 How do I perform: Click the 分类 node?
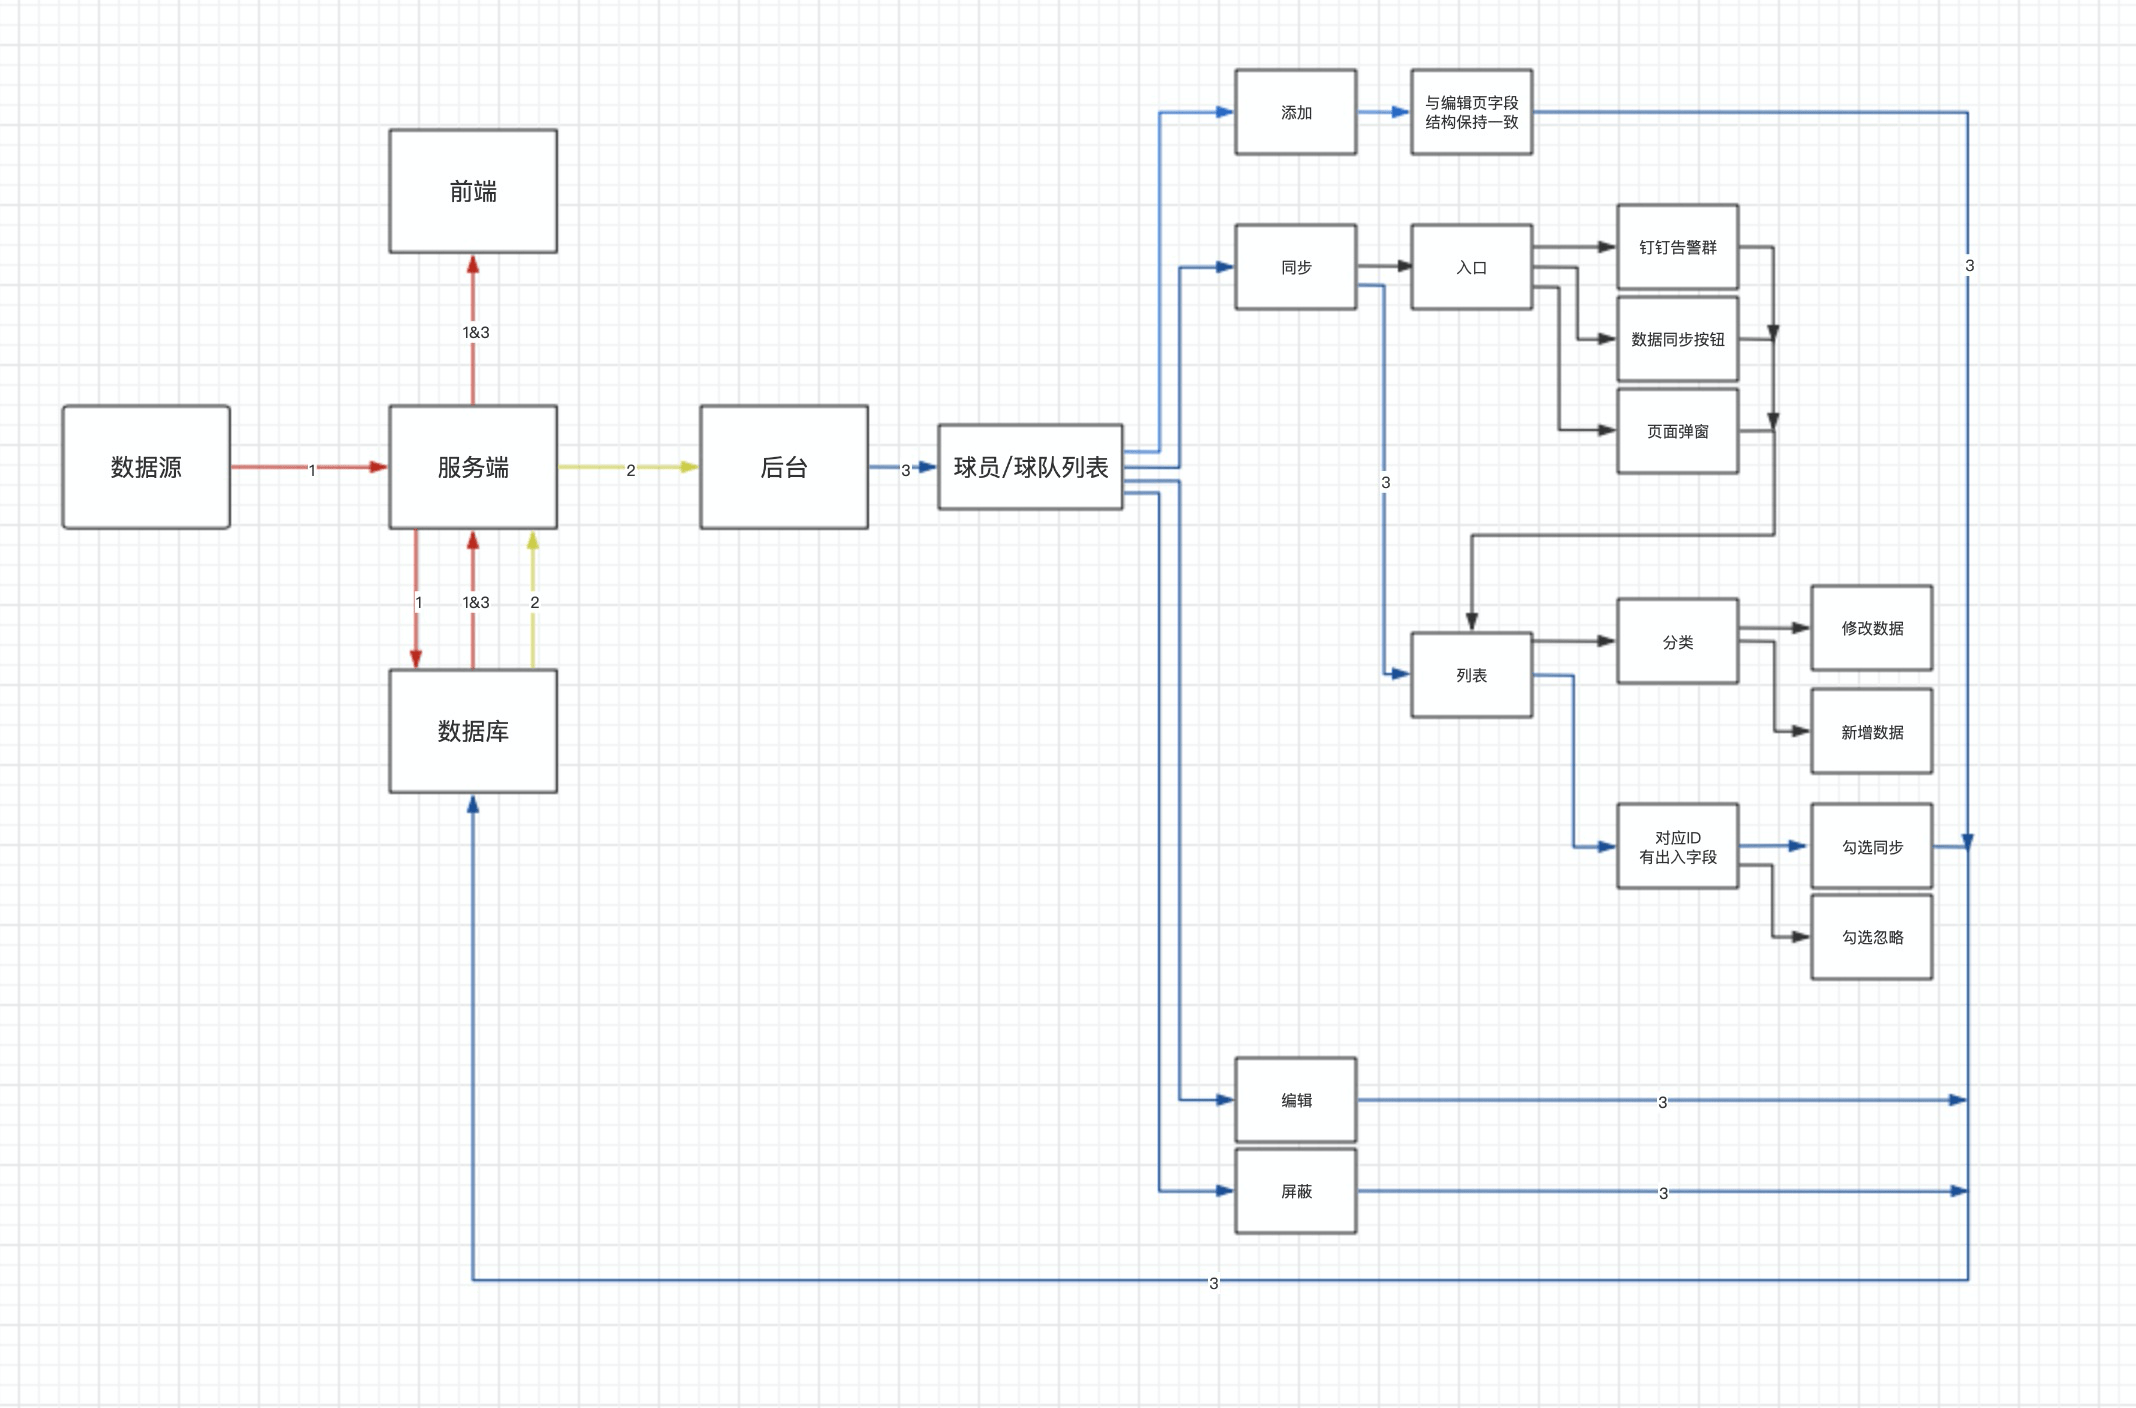pyautogui.click(x=1678, y=642)
